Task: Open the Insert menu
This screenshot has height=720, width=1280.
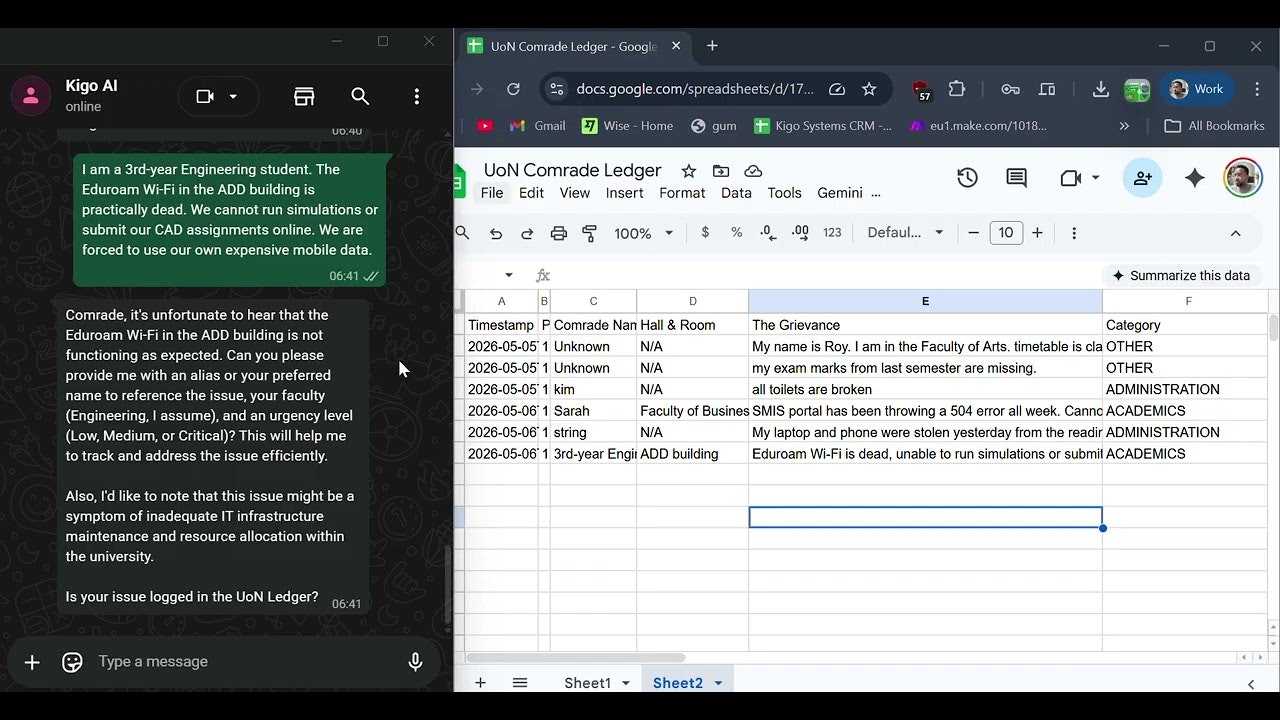Action: (624, 193)
